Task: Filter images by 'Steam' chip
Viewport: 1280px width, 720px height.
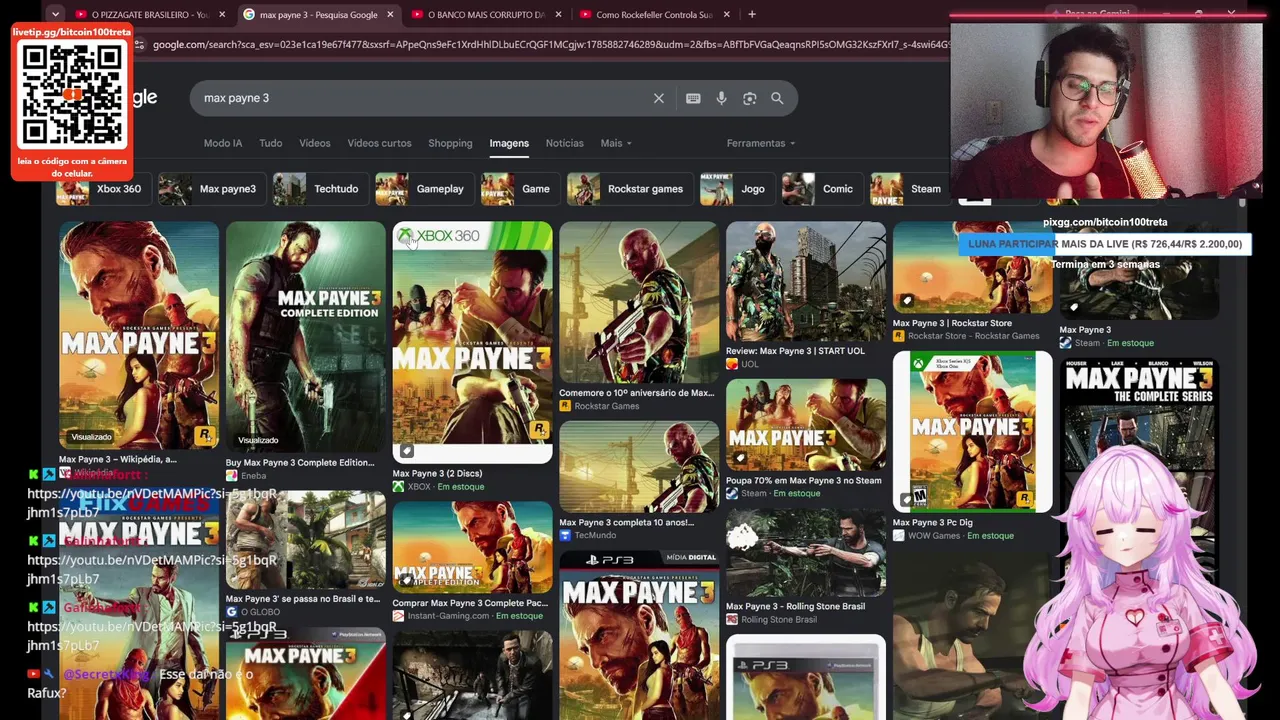Action: (x=909, y=189)
